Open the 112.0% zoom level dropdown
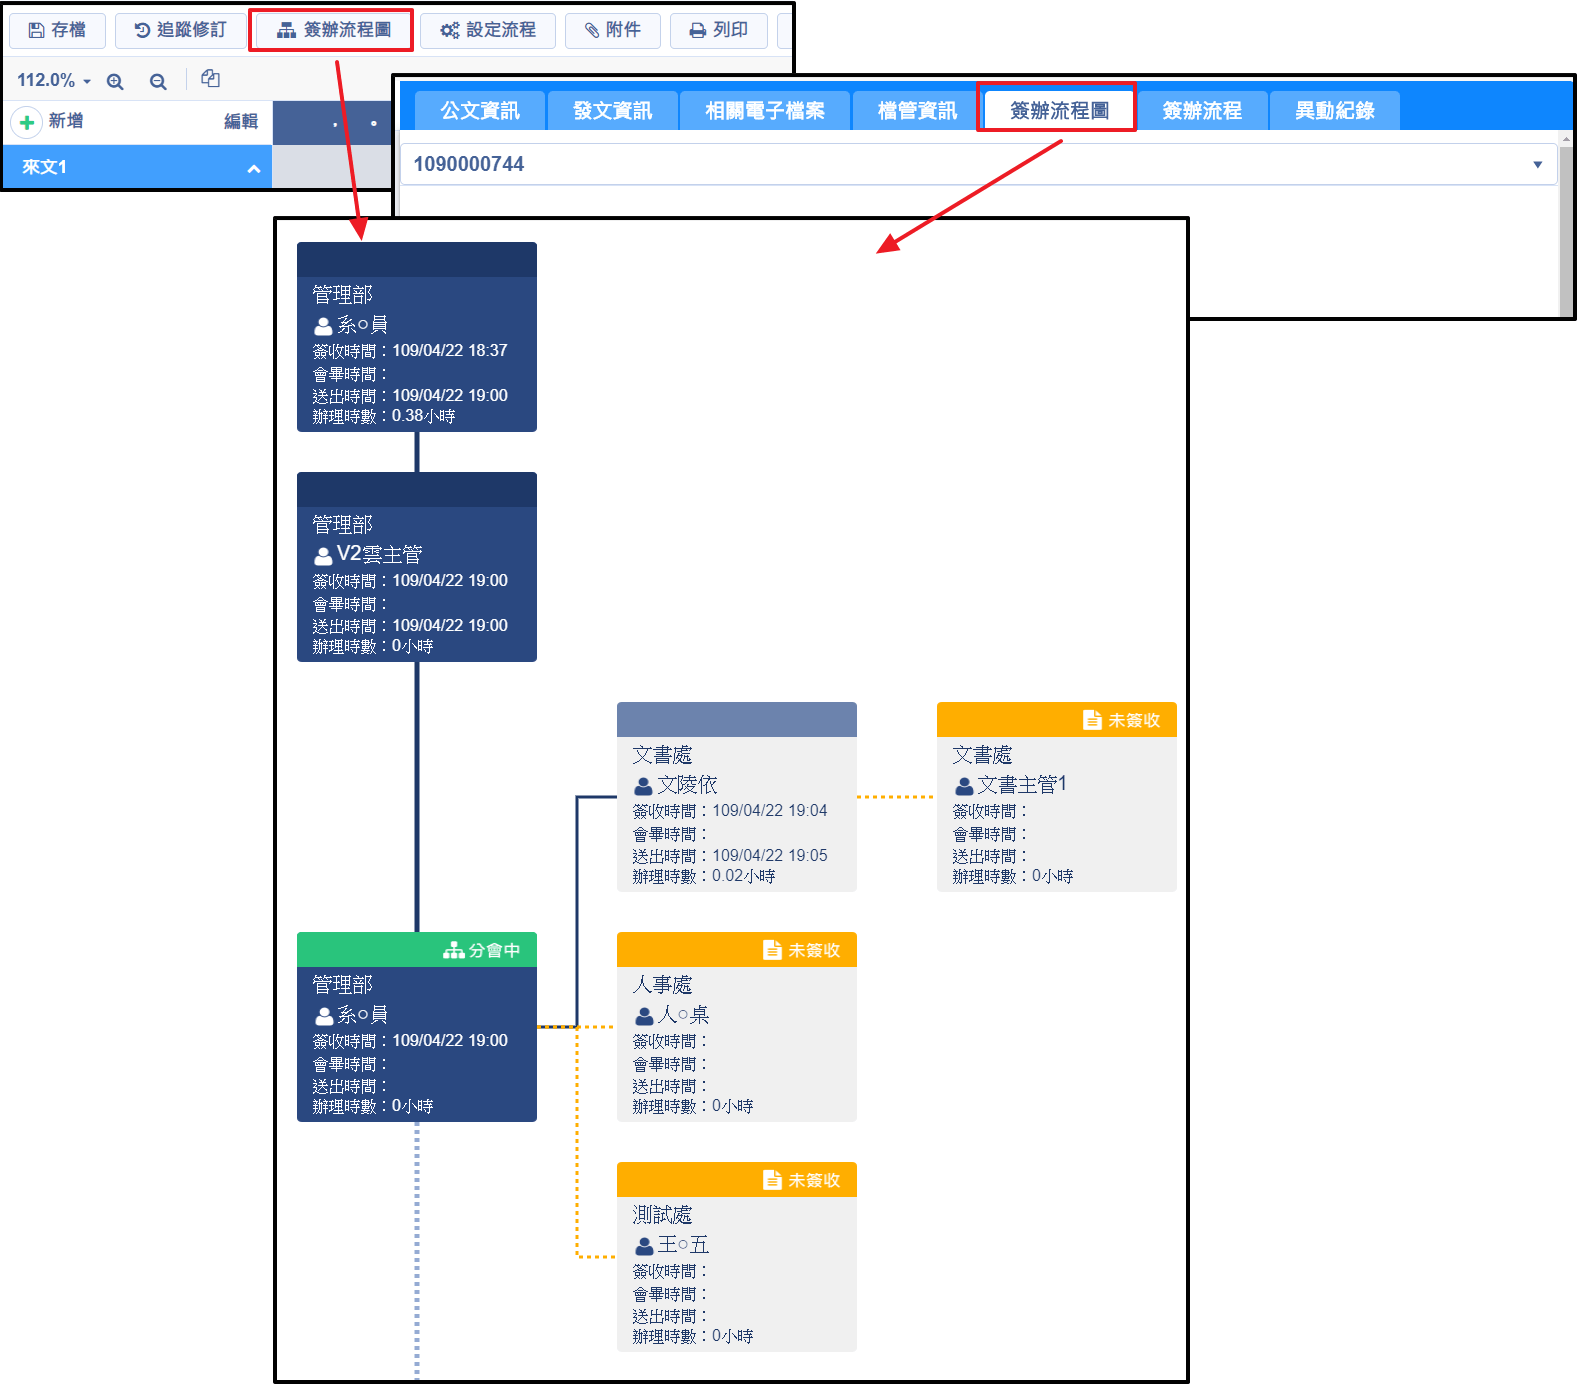 pyautogui.click(x=54, y=80)
